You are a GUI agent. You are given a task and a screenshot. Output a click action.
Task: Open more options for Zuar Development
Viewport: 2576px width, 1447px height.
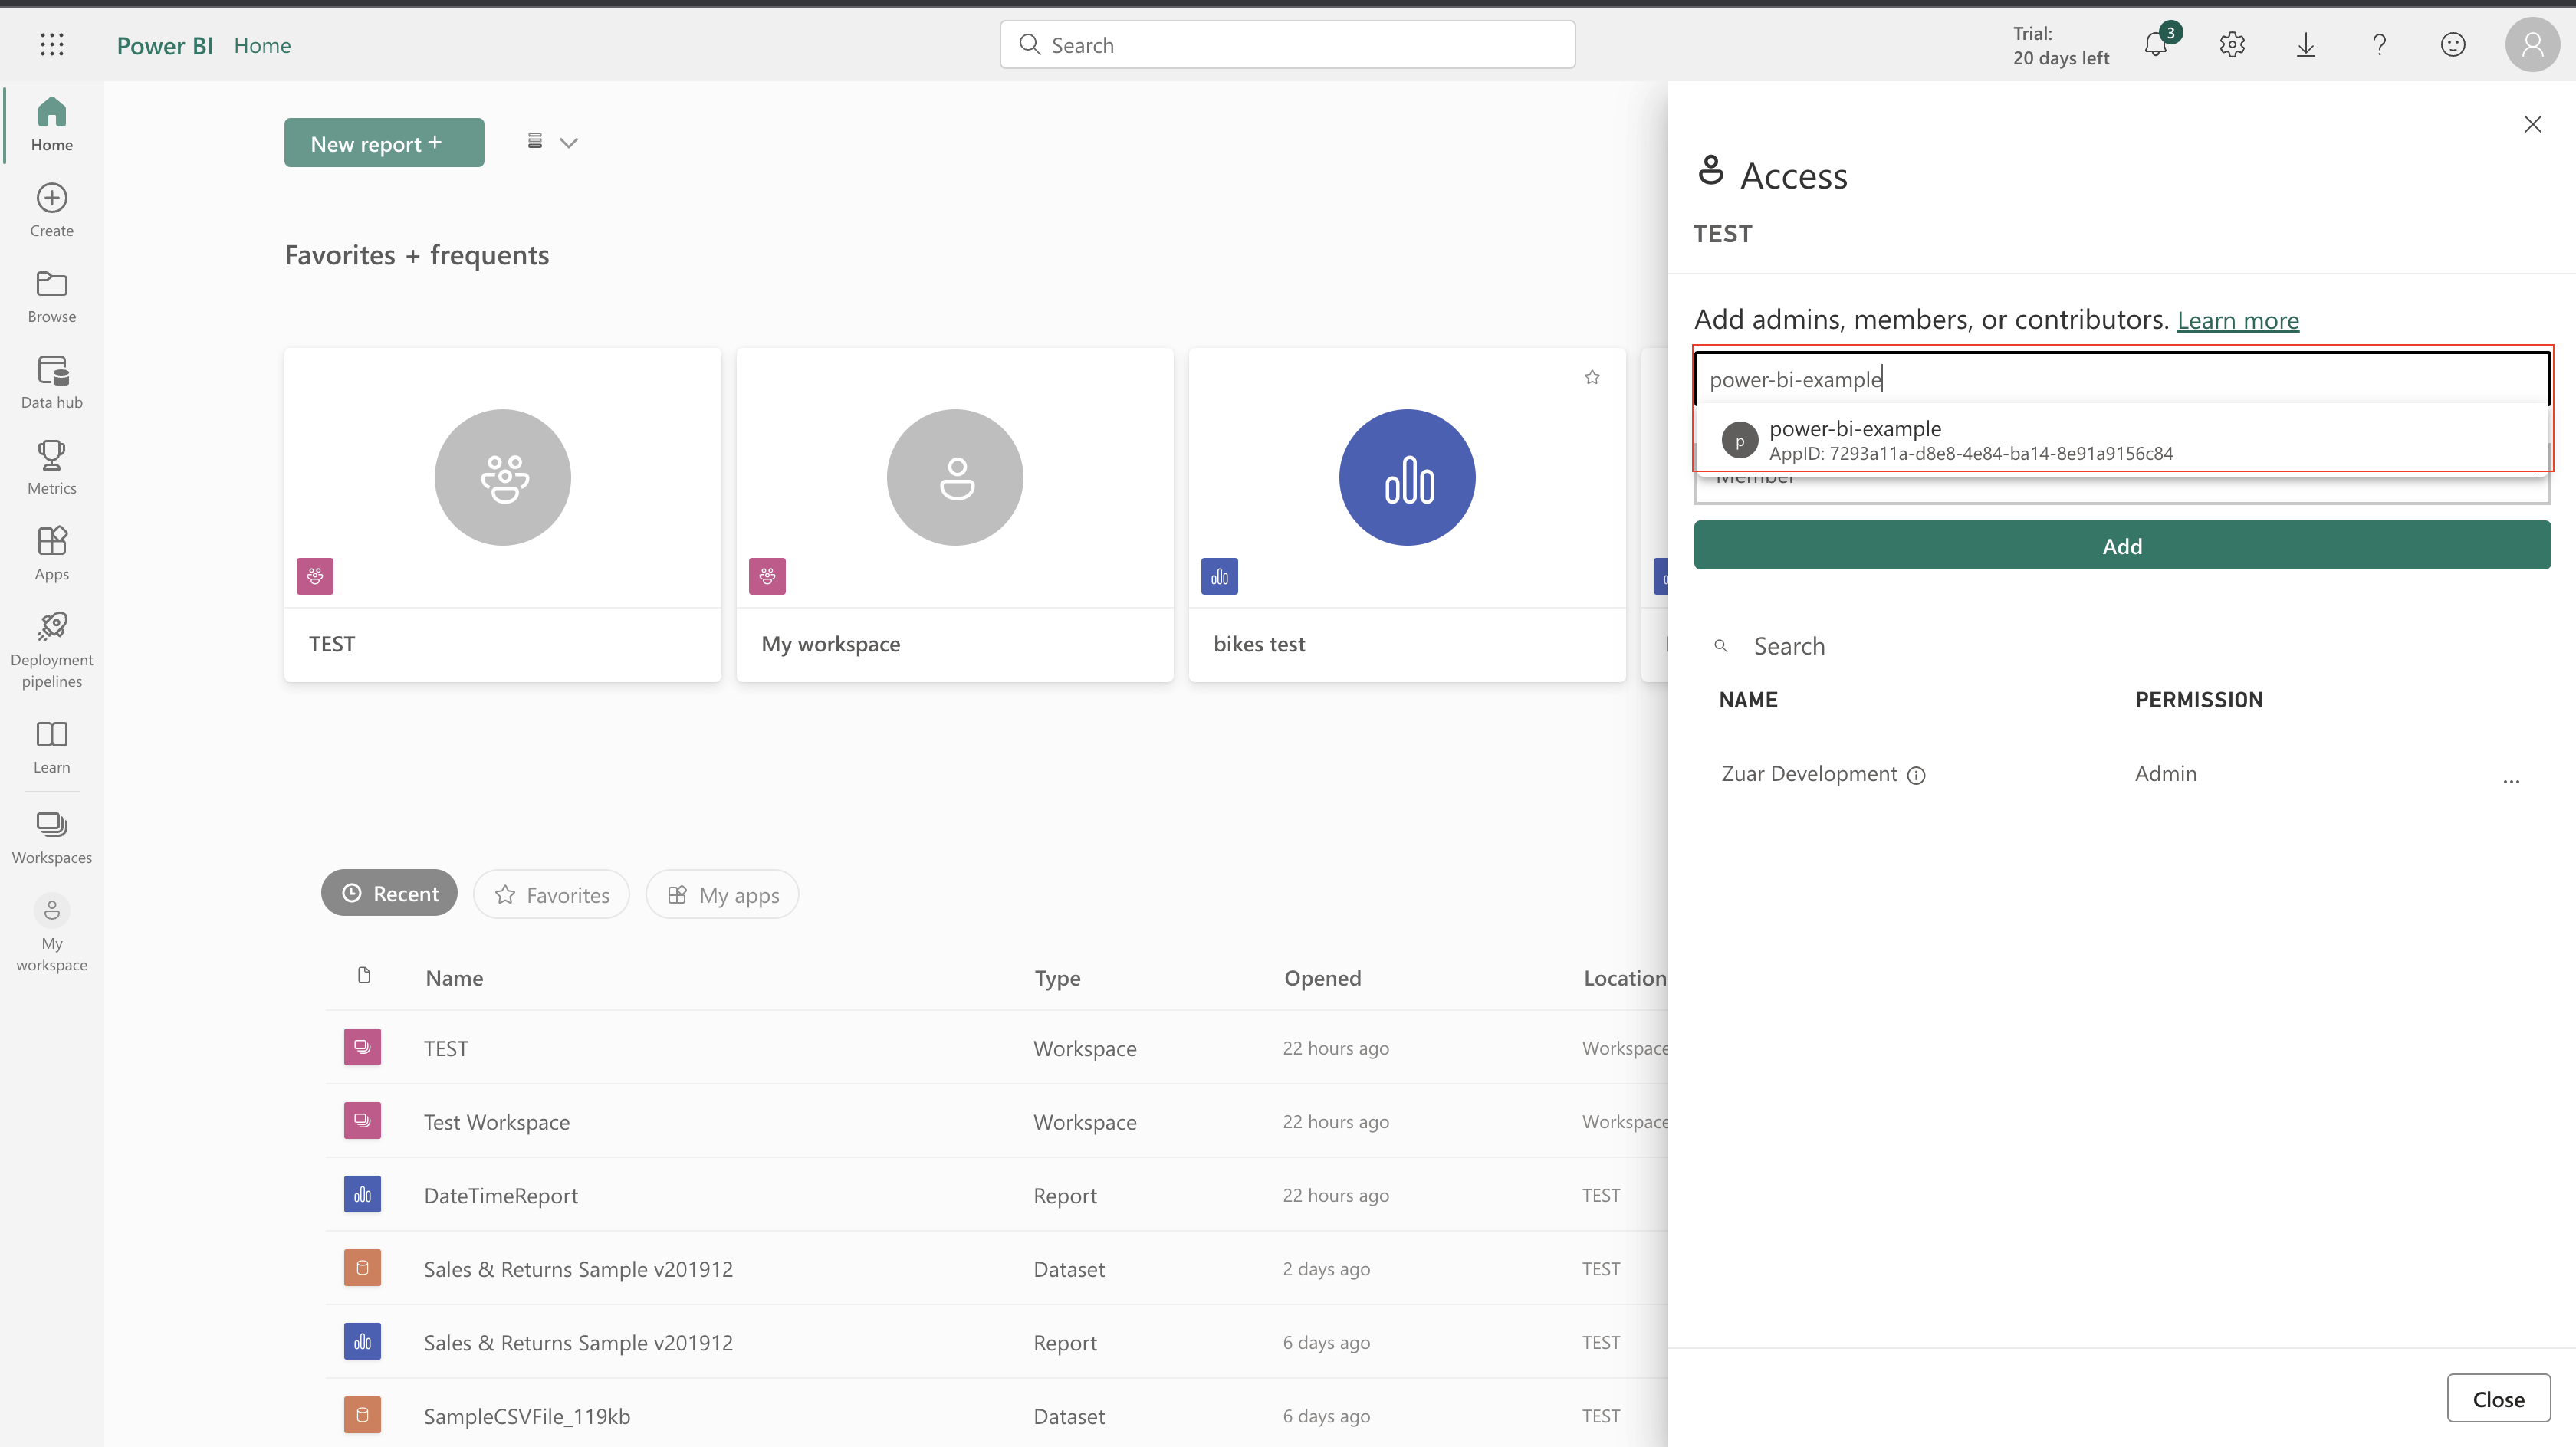click(2511, 780)
